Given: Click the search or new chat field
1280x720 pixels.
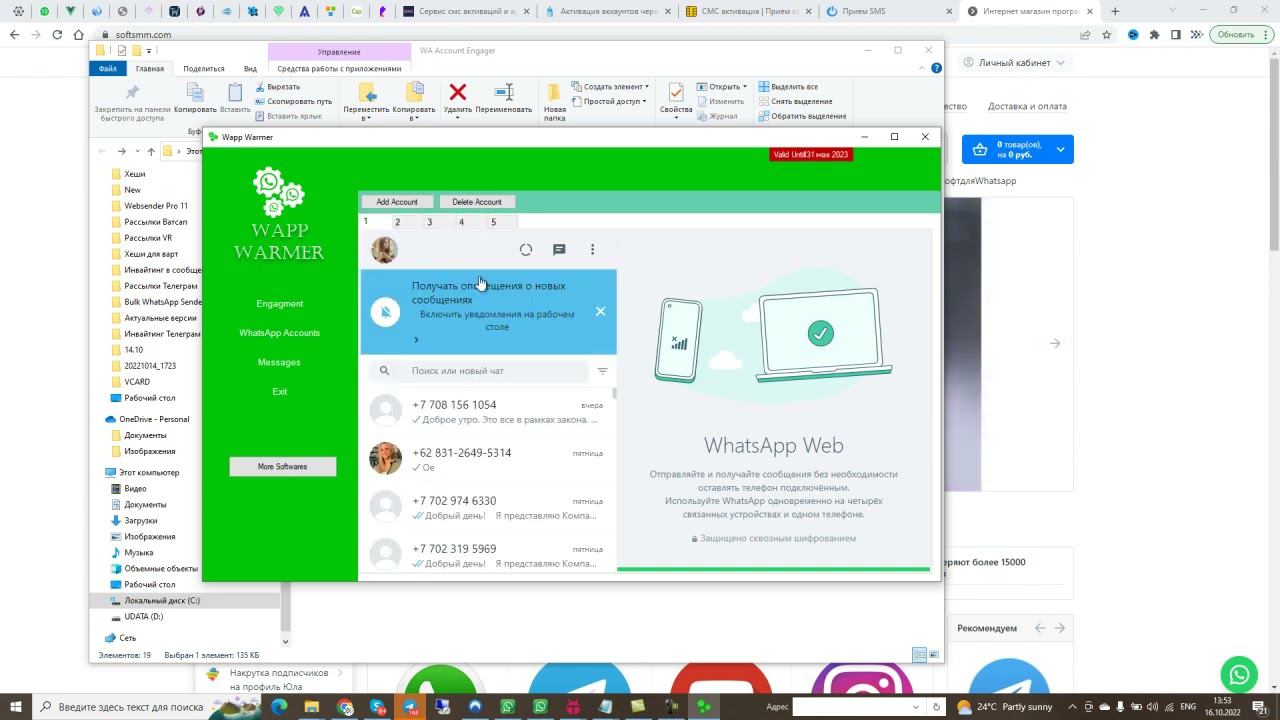Looking at the screenshot, I should [x=480, y=371].
